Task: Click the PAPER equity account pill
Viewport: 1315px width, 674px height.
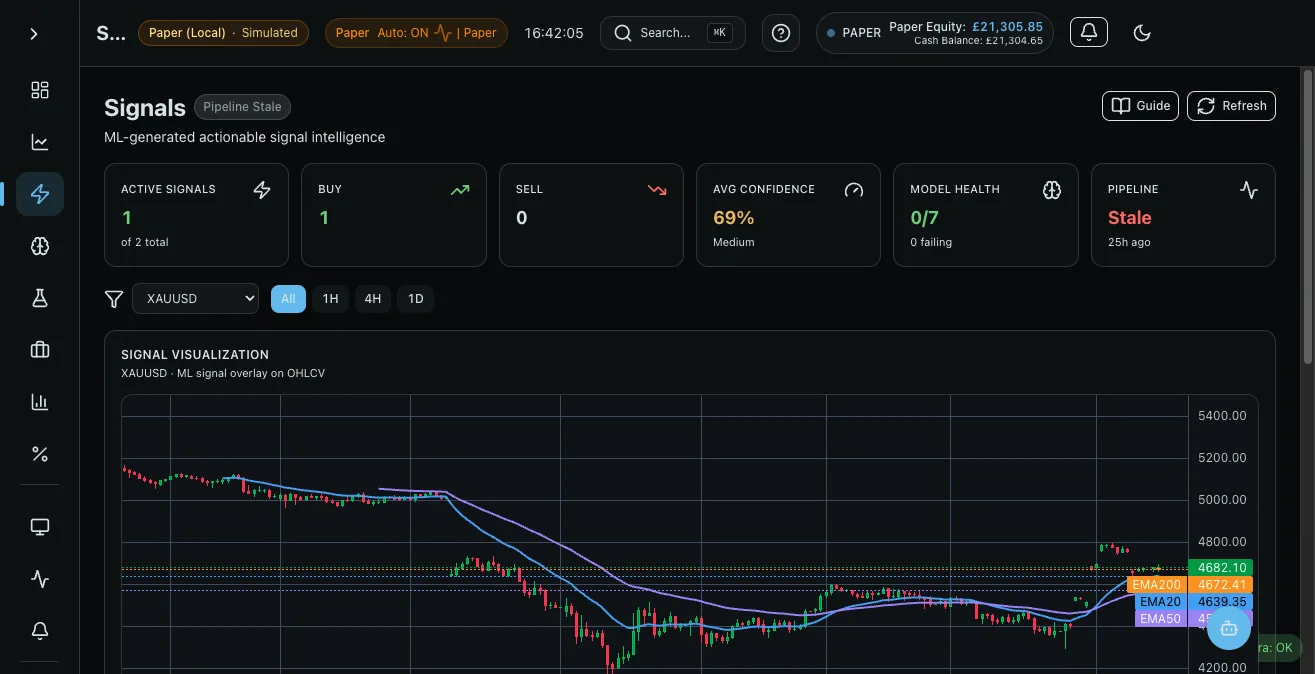Action: click(x=934, y=33)
